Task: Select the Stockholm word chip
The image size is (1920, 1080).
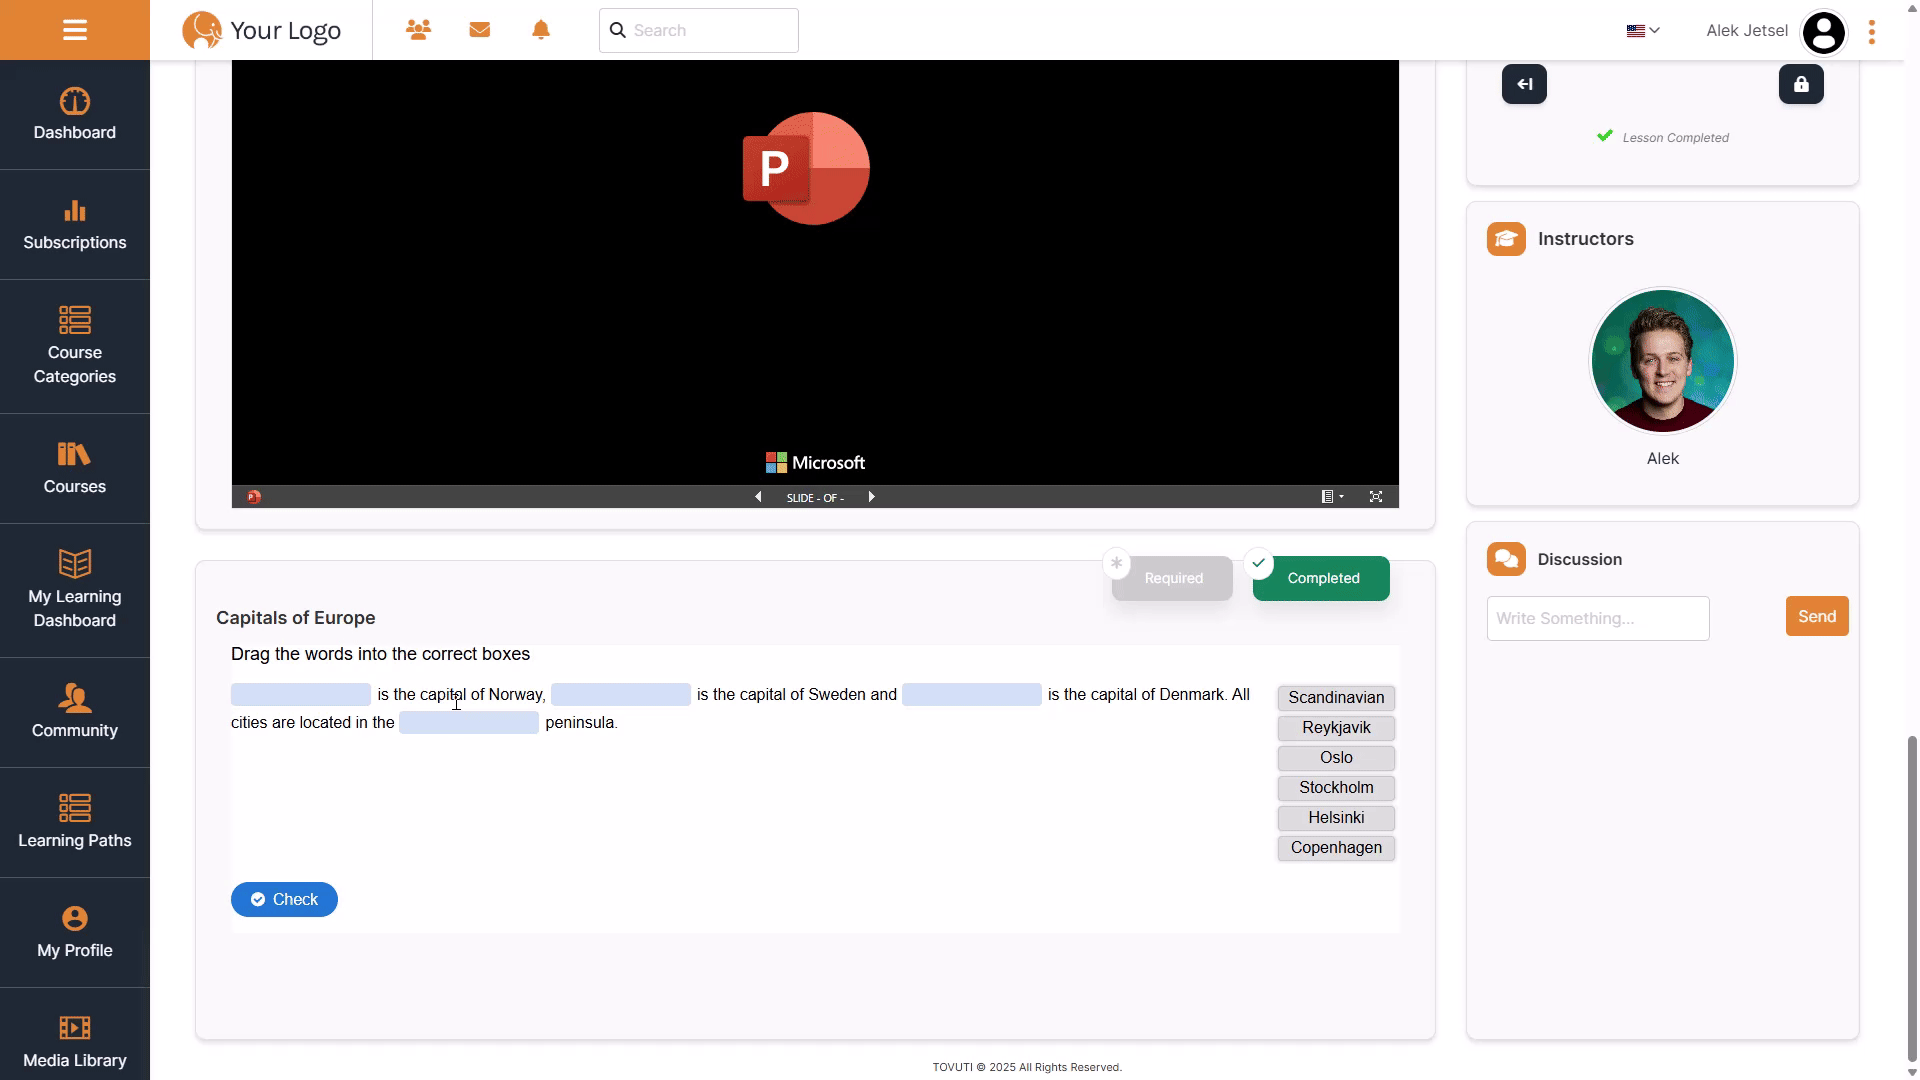Action: pos(1336,787)
